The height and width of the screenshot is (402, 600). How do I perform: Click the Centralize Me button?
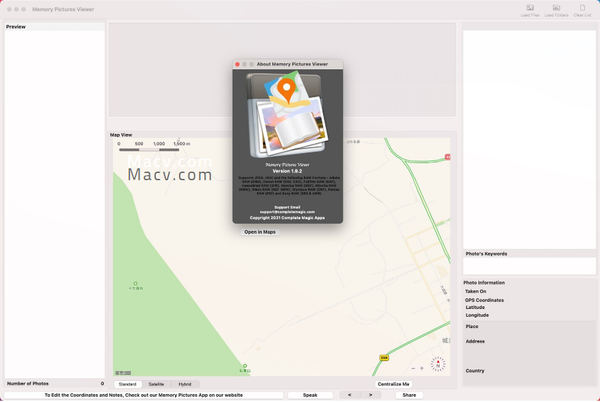[393, 384]
